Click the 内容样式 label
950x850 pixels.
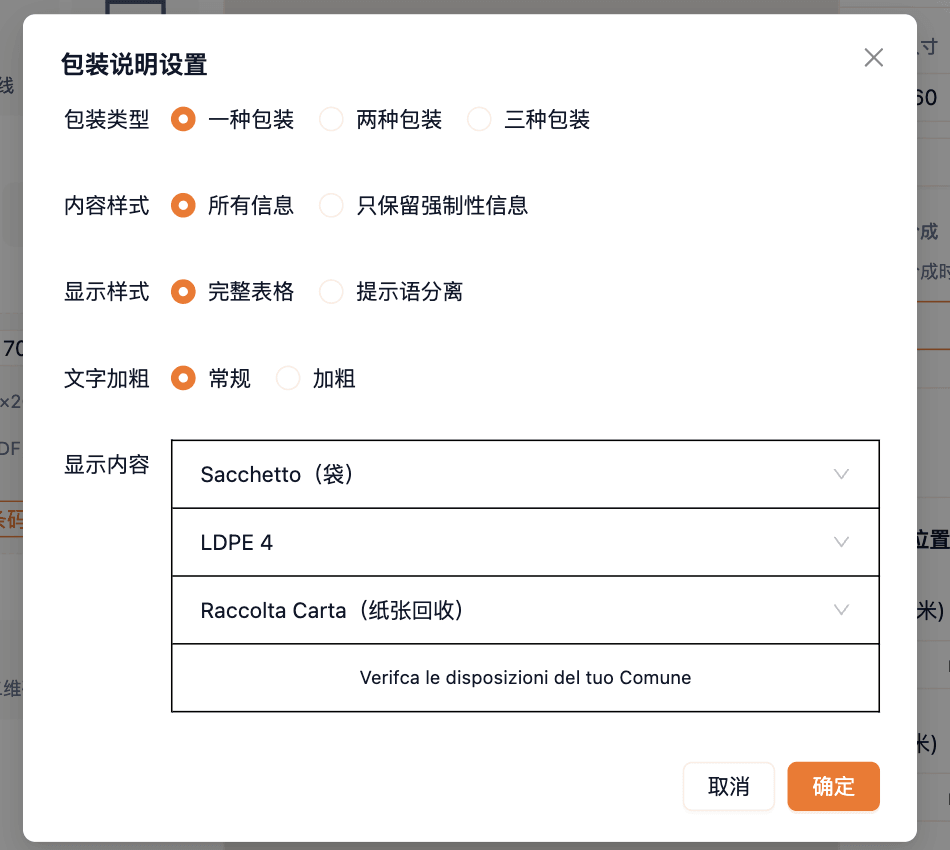[x=107, y=205]
